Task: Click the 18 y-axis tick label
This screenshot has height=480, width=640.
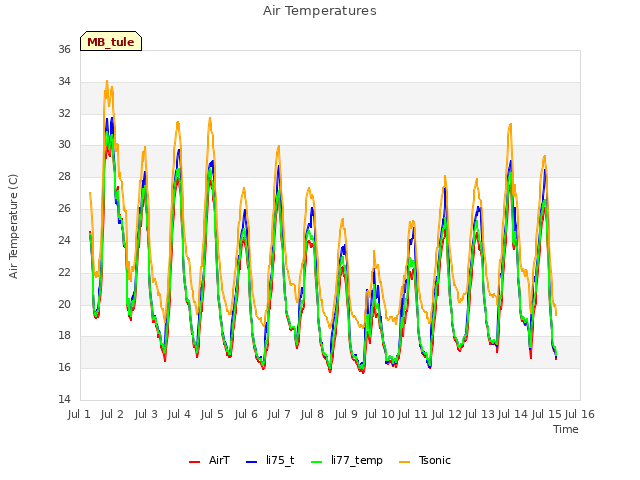Action: pyautogui.click(x=64, y=336)
